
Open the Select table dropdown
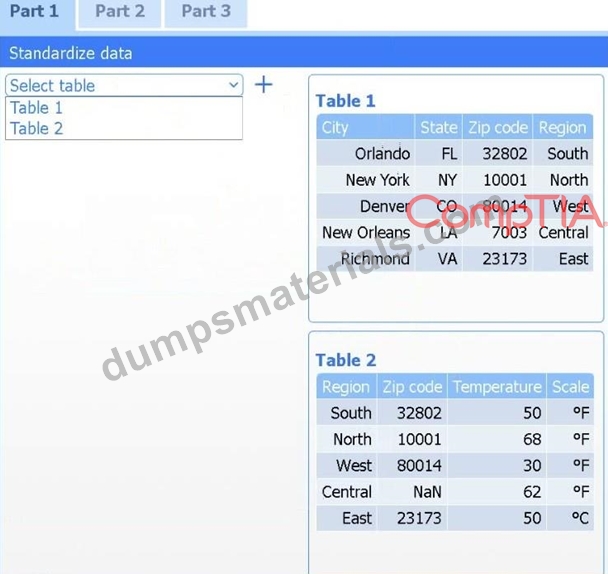click(x=124, y=85)
